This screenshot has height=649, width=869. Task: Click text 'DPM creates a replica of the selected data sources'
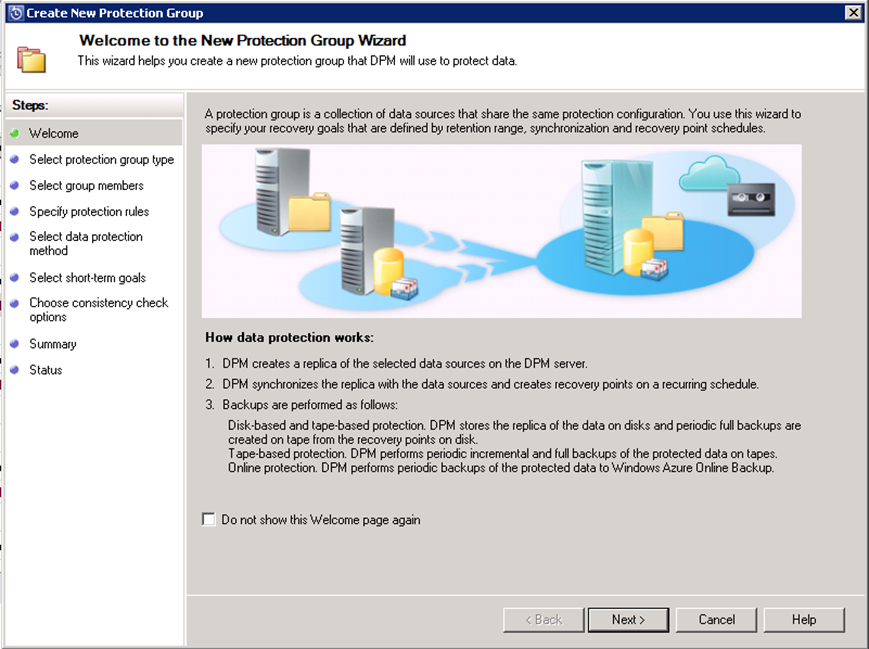click(405, 364)
